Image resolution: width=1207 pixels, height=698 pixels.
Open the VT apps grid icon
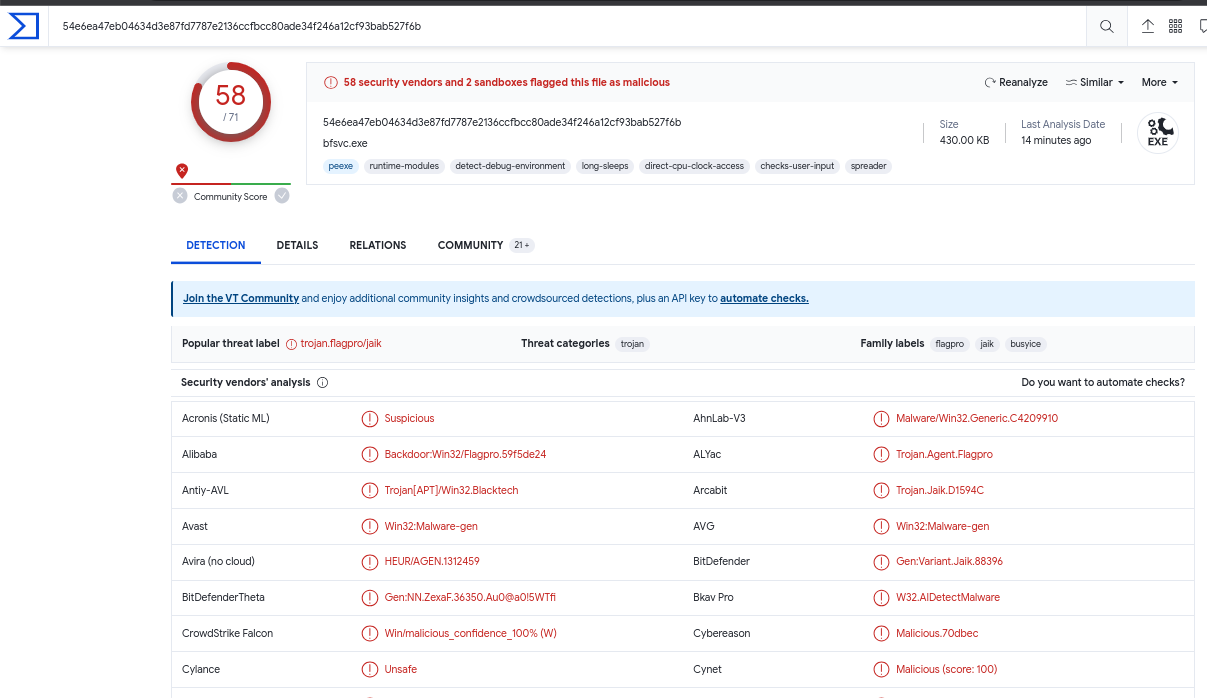coord(1175,26)
